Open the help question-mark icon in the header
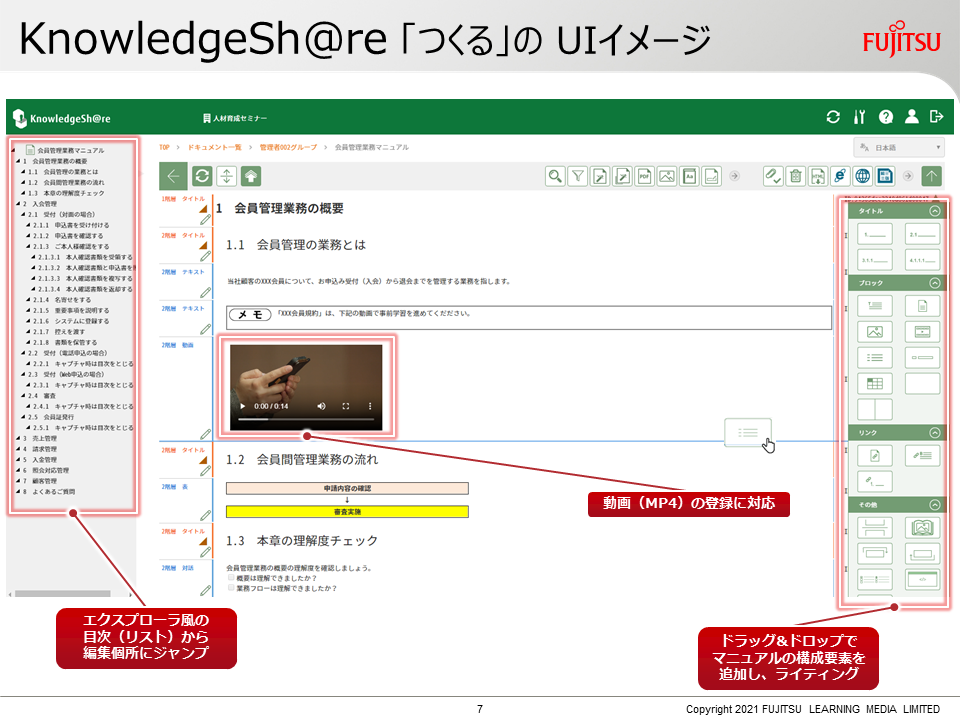Screen dimensions: 960x720 887,117
